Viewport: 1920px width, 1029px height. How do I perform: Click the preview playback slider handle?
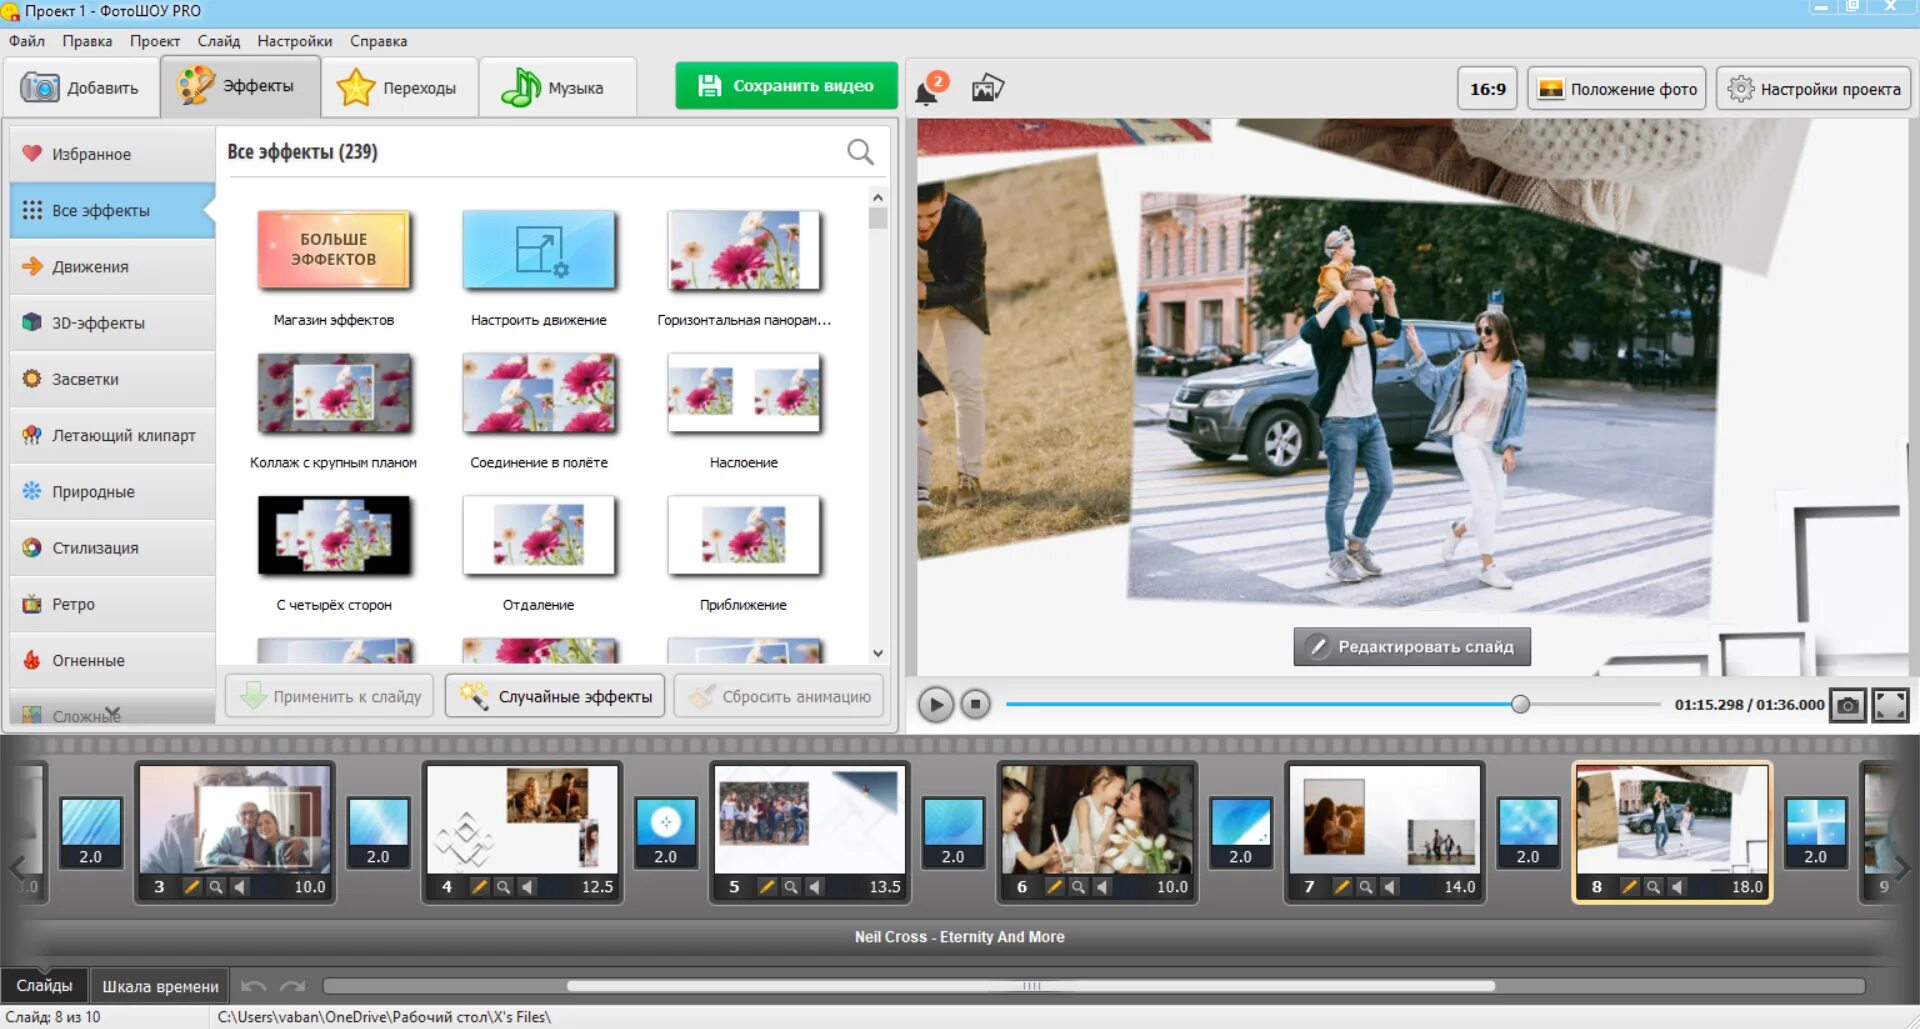(1520, 705)
